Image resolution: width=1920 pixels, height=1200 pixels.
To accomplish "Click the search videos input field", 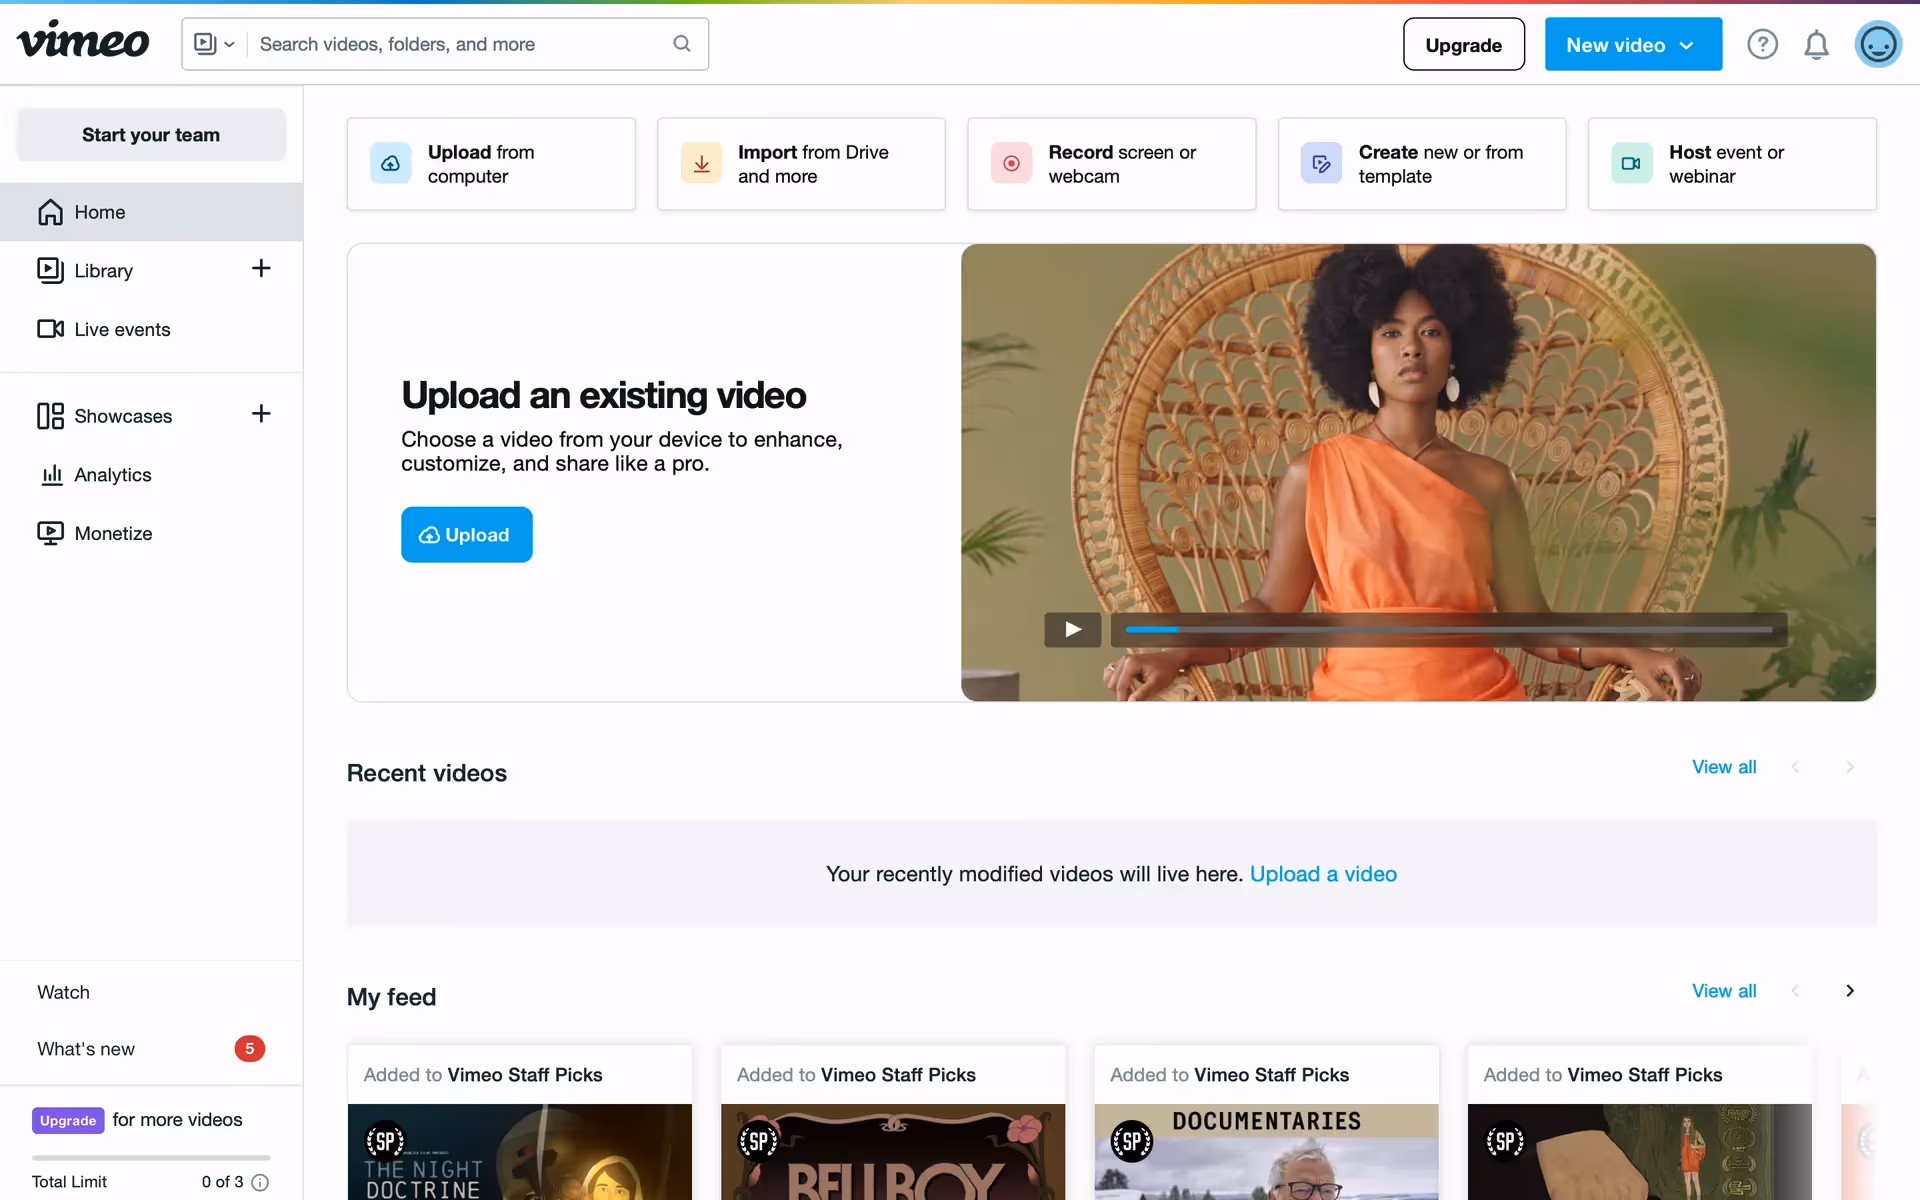I will coord(460,44).
